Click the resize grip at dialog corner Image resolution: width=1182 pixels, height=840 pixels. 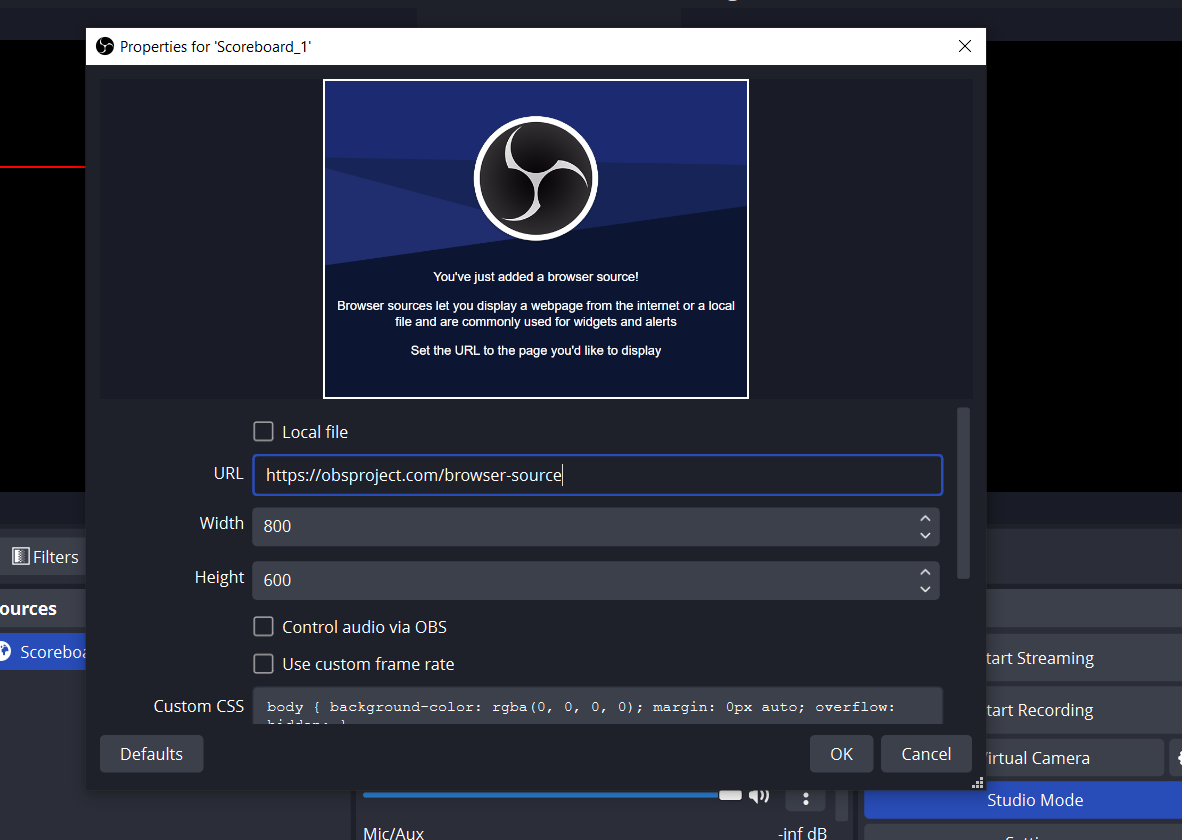(x=978, y=783)
